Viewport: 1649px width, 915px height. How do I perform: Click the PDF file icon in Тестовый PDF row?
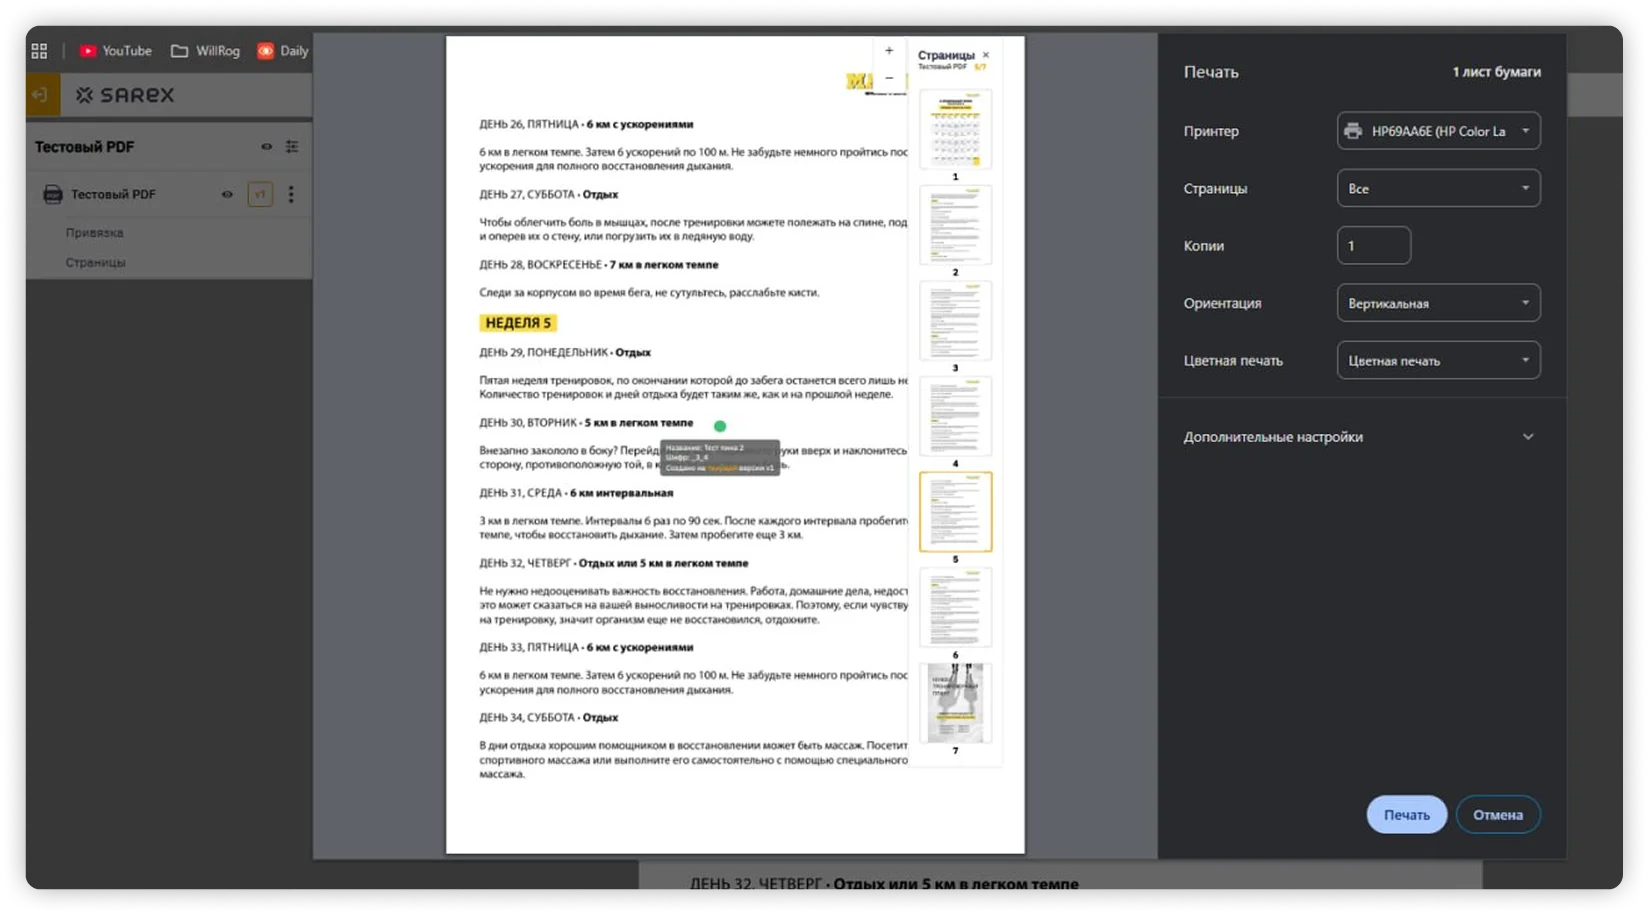pos(53,194)
